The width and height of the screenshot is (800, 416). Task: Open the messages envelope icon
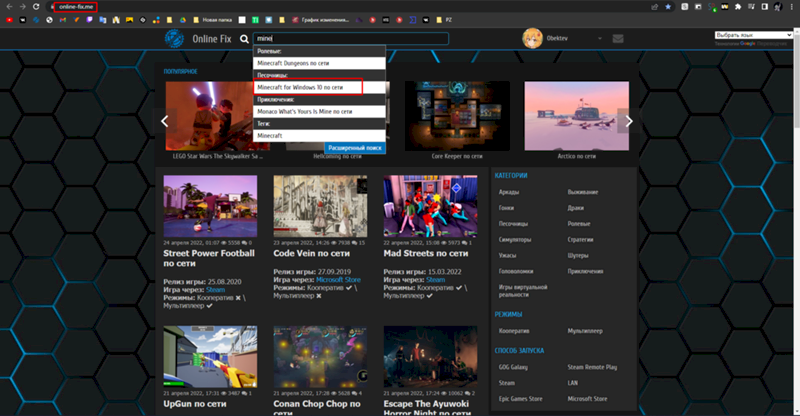(618, 38)
